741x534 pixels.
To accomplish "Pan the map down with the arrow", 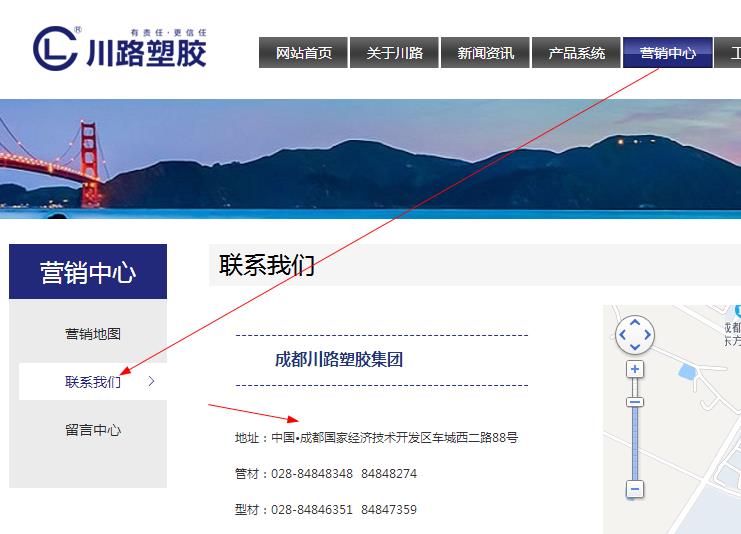I will [634, 346].
